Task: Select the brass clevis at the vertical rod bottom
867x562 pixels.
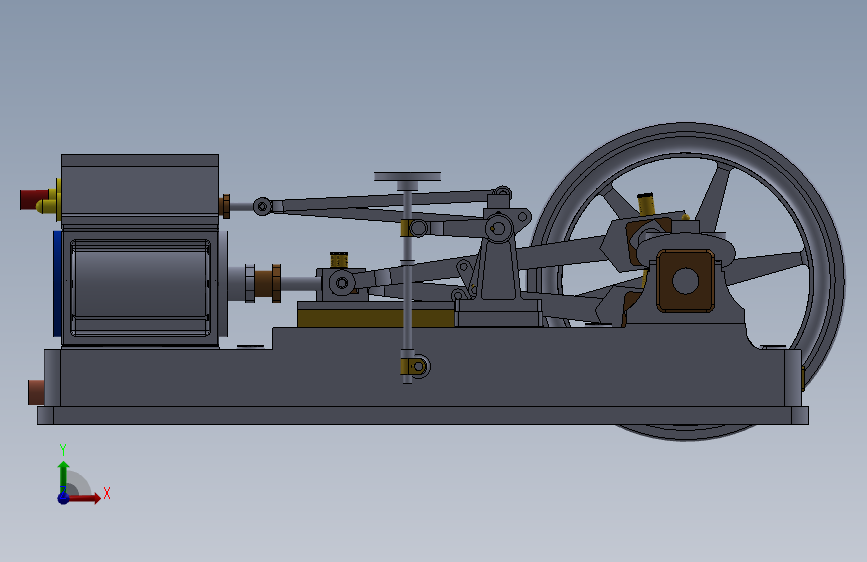Action: [415, 366]
